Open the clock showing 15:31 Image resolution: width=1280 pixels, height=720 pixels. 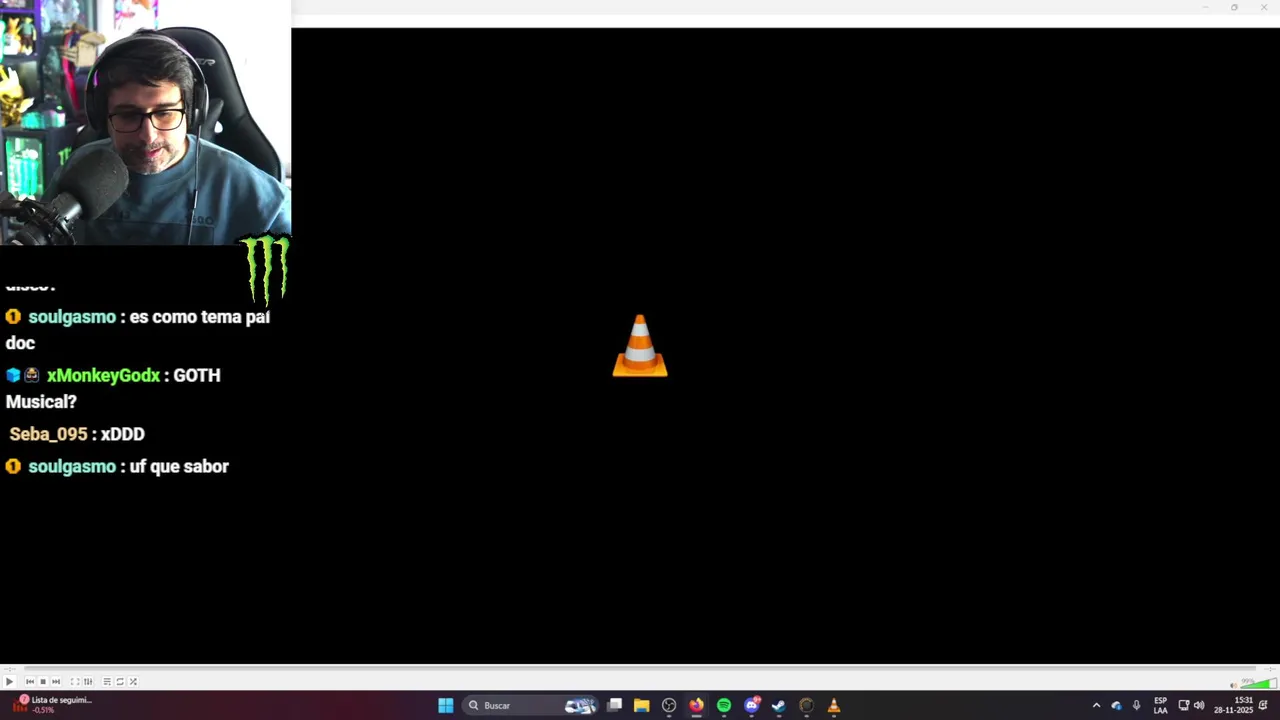point(1234,705)
